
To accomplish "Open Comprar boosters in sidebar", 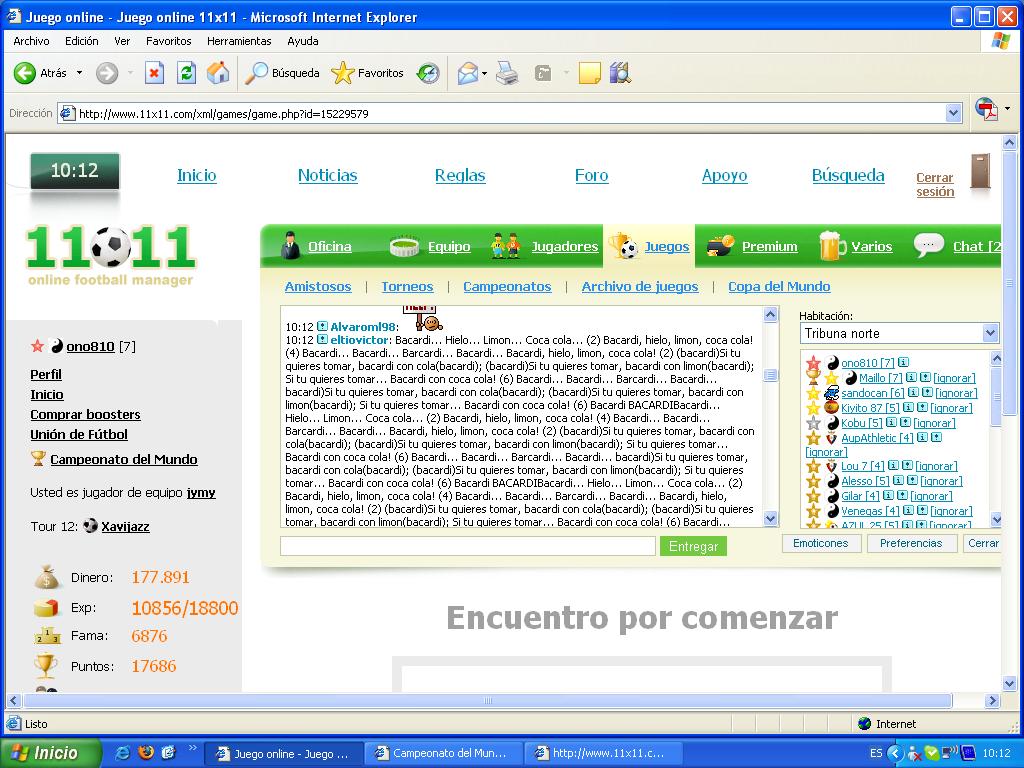I will pyautogui.click(x=86, y=414).
